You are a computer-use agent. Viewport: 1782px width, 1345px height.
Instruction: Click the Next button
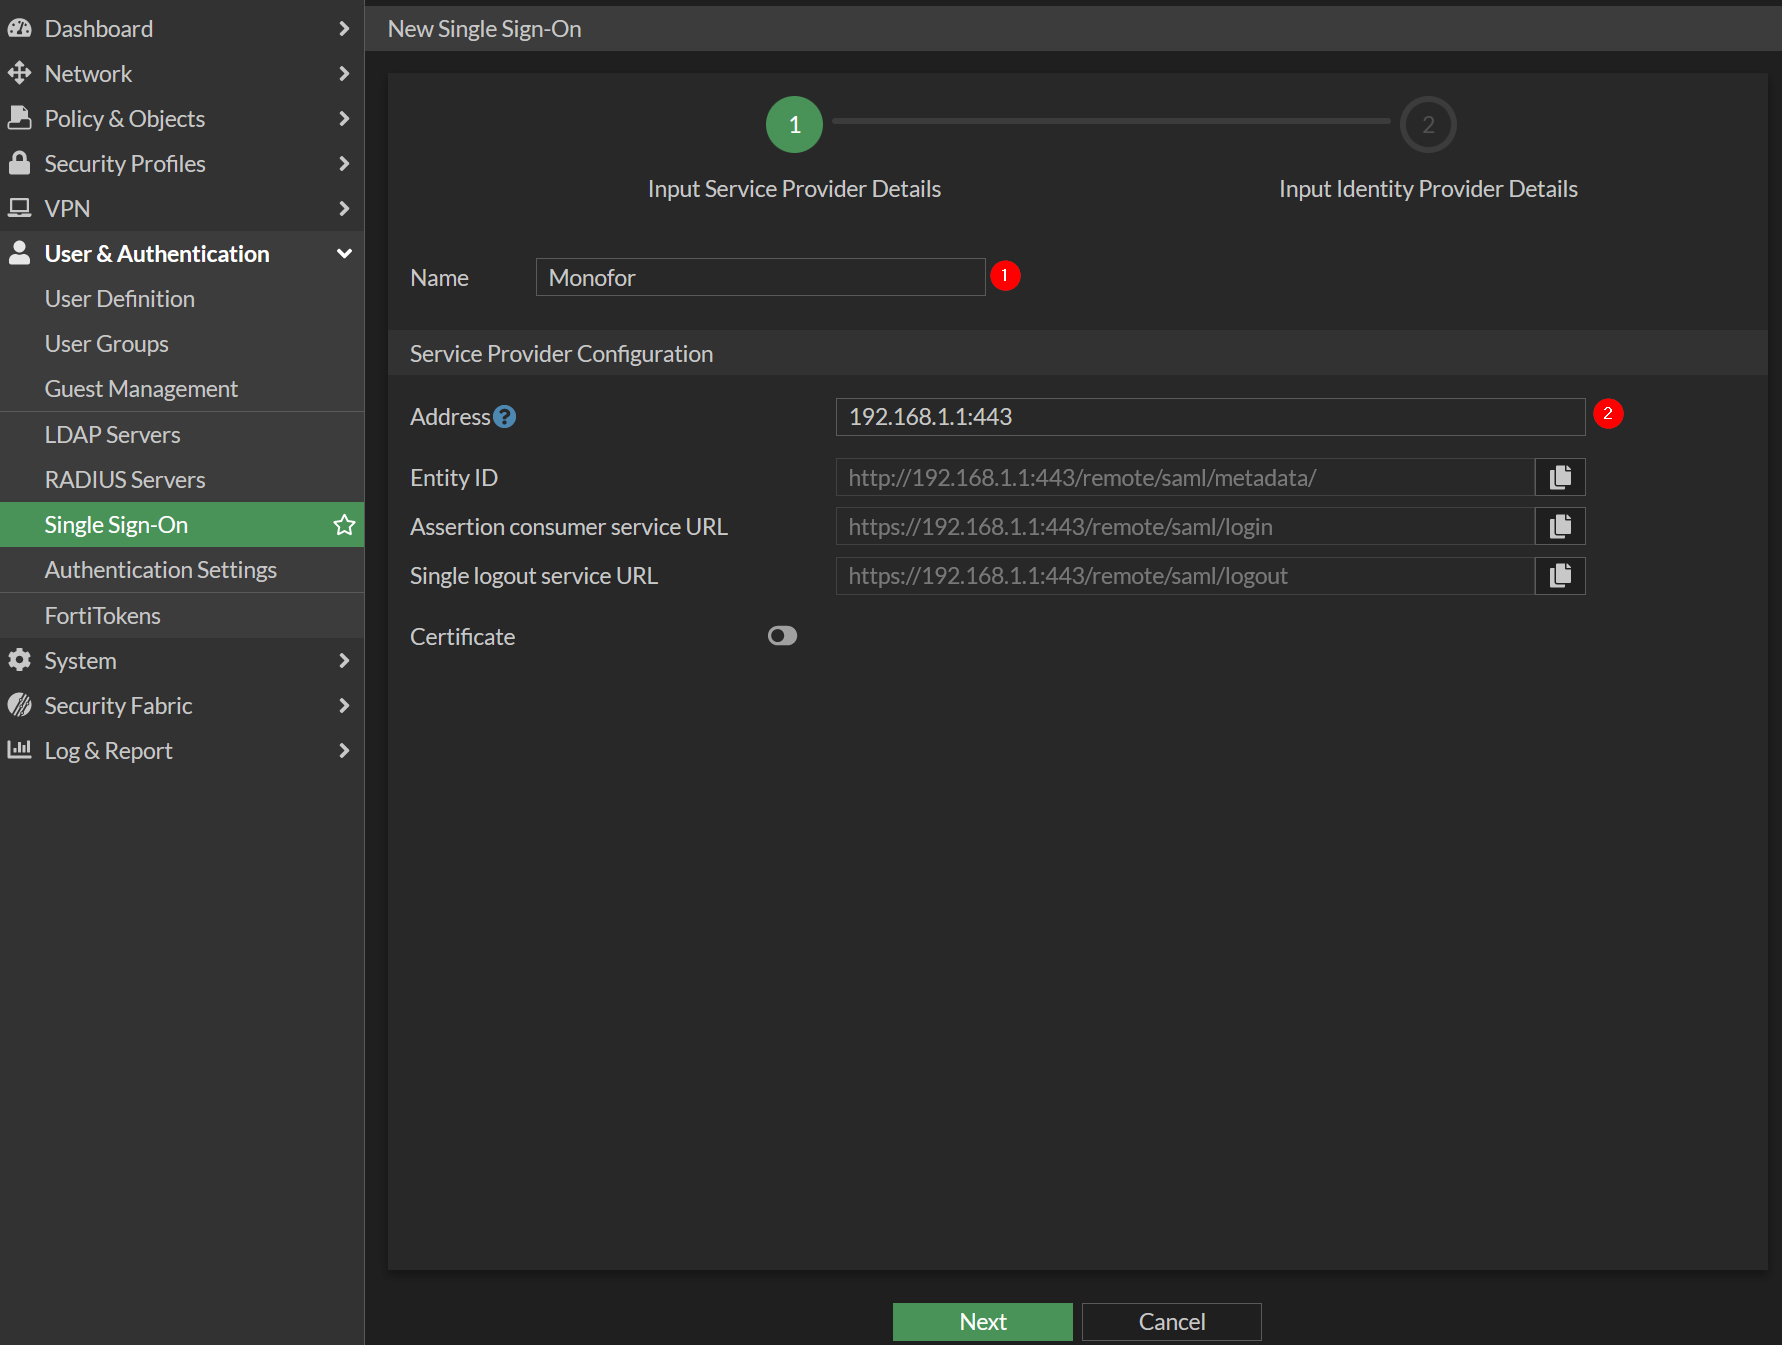(982, 1322)
